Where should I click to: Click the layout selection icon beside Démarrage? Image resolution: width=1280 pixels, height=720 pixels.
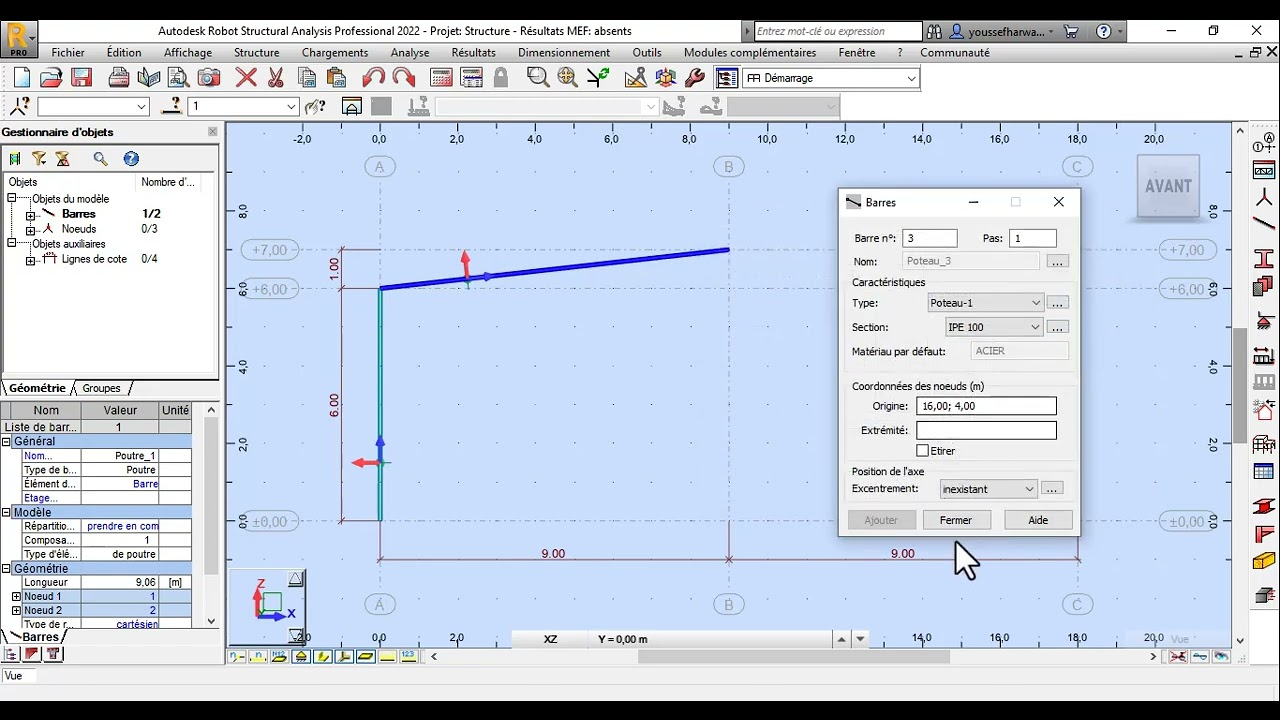[727, 78]
